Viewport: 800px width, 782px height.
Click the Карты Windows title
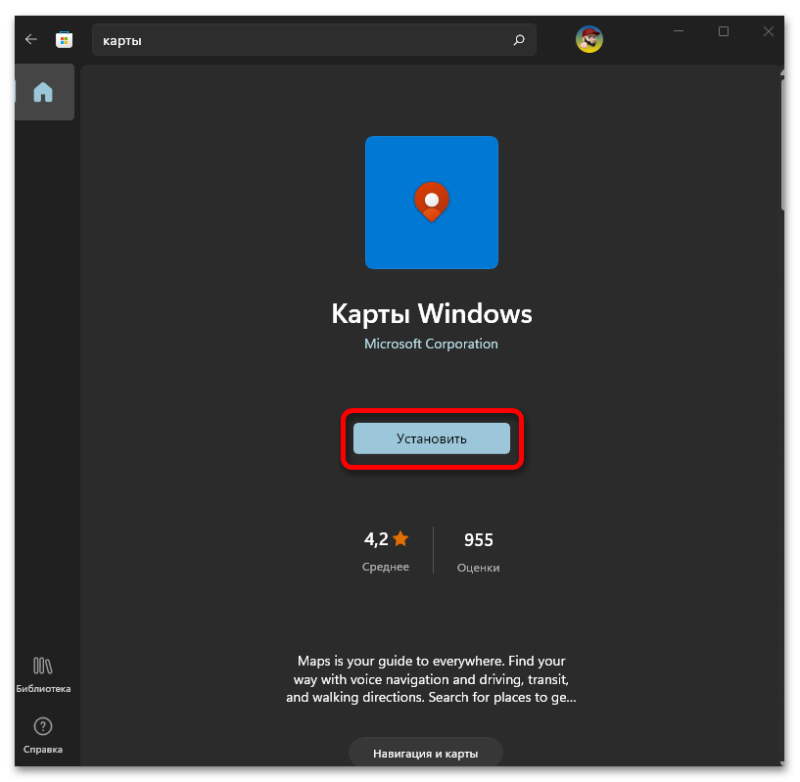(x=432, y=313)
